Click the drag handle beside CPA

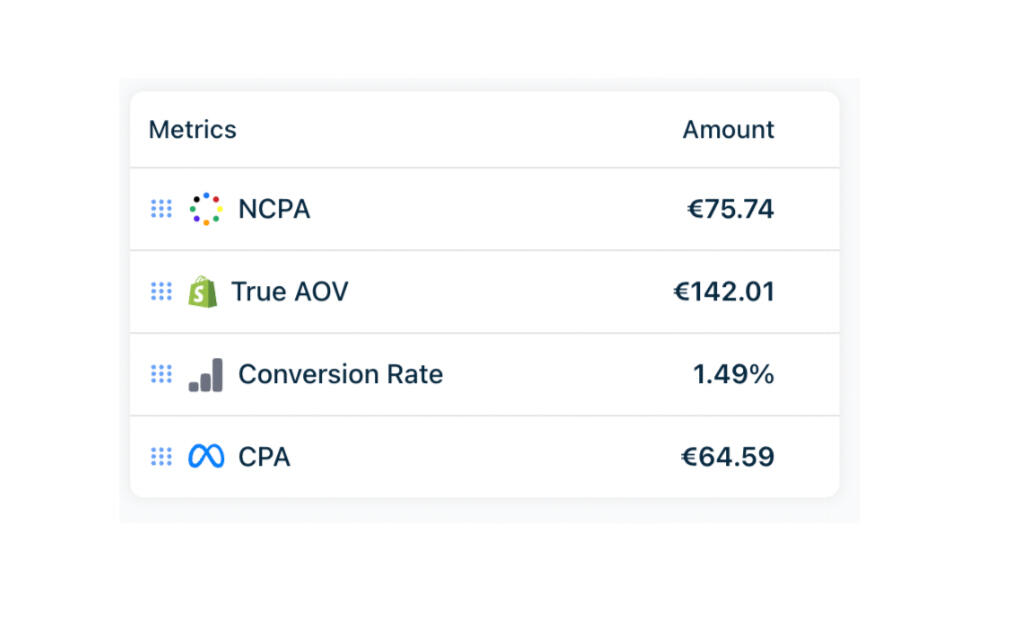[161, 457]
